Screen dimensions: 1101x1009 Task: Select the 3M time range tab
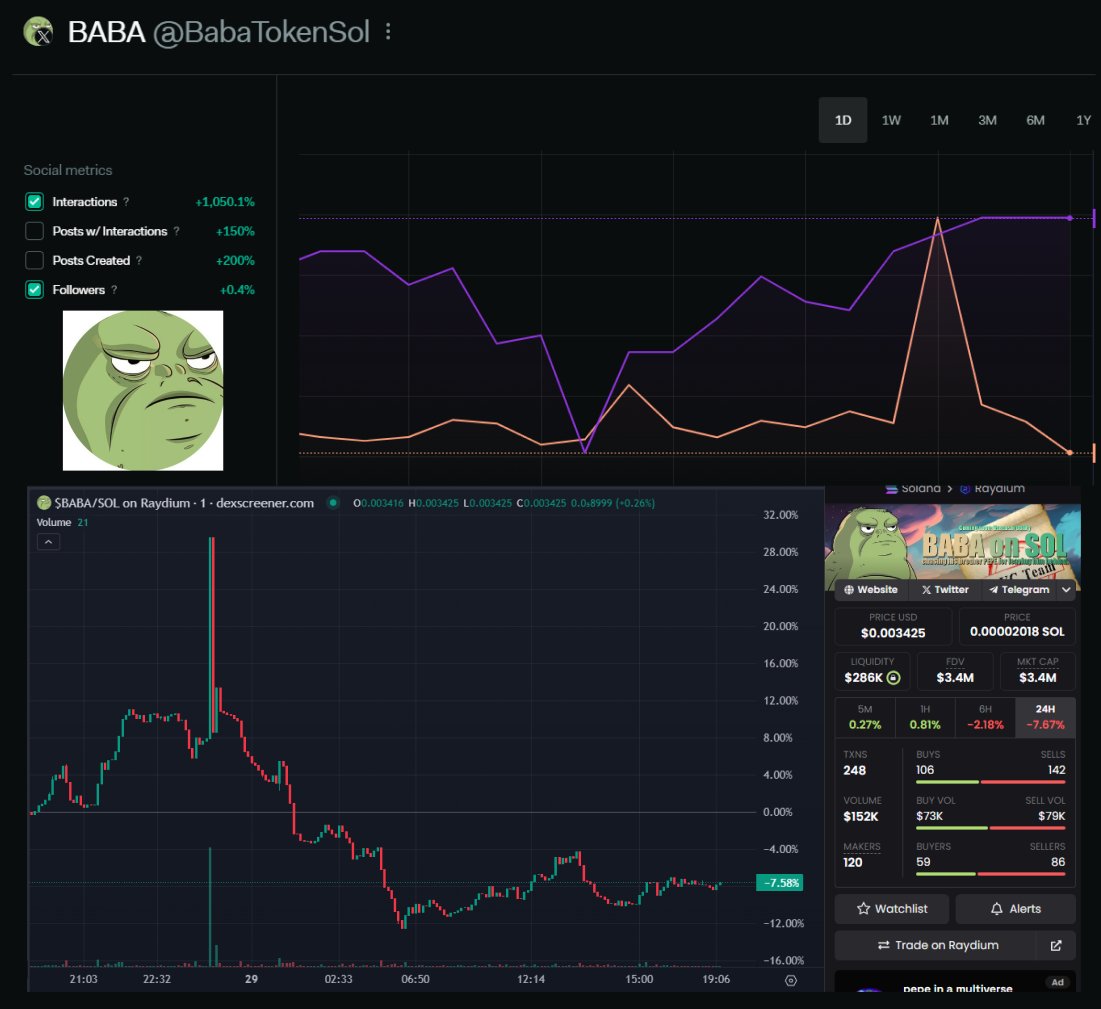coord(987,120)
